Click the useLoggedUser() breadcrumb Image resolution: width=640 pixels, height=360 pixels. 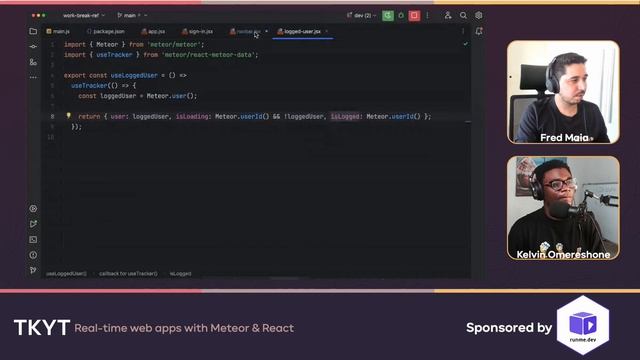click(67, 274)
